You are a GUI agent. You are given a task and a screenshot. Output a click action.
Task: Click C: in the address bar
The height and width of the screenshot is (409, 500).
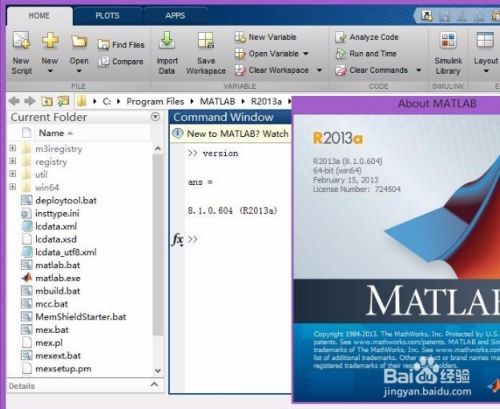(107, 101)
